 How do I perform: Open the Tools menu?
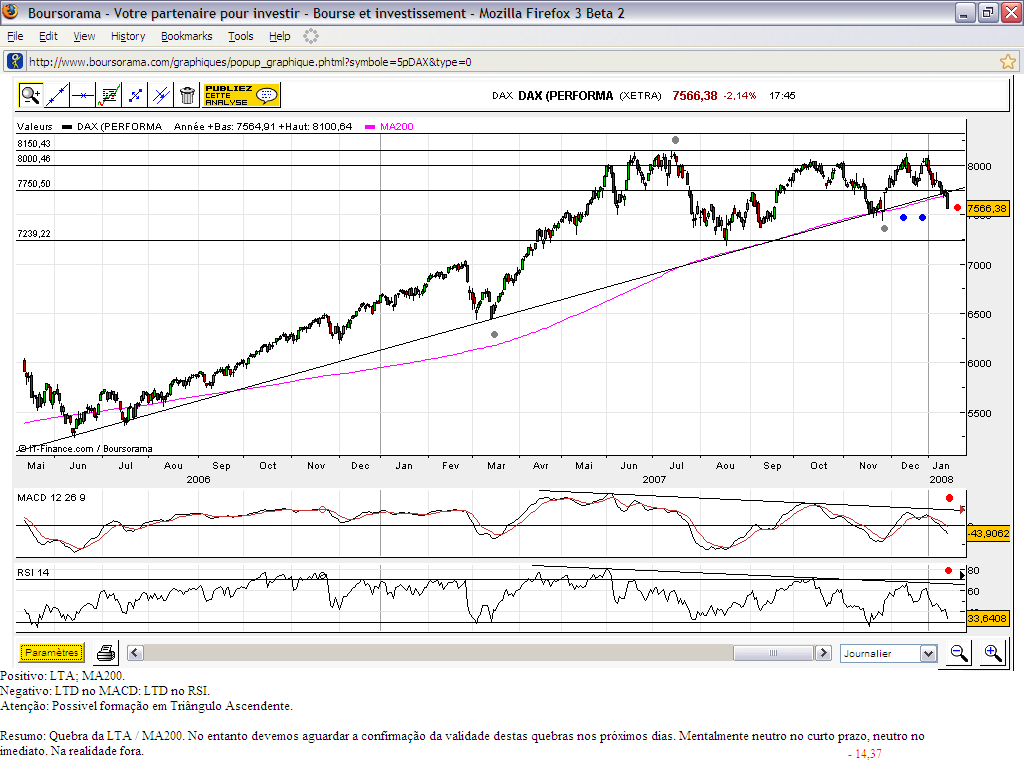tap(241, 37)
